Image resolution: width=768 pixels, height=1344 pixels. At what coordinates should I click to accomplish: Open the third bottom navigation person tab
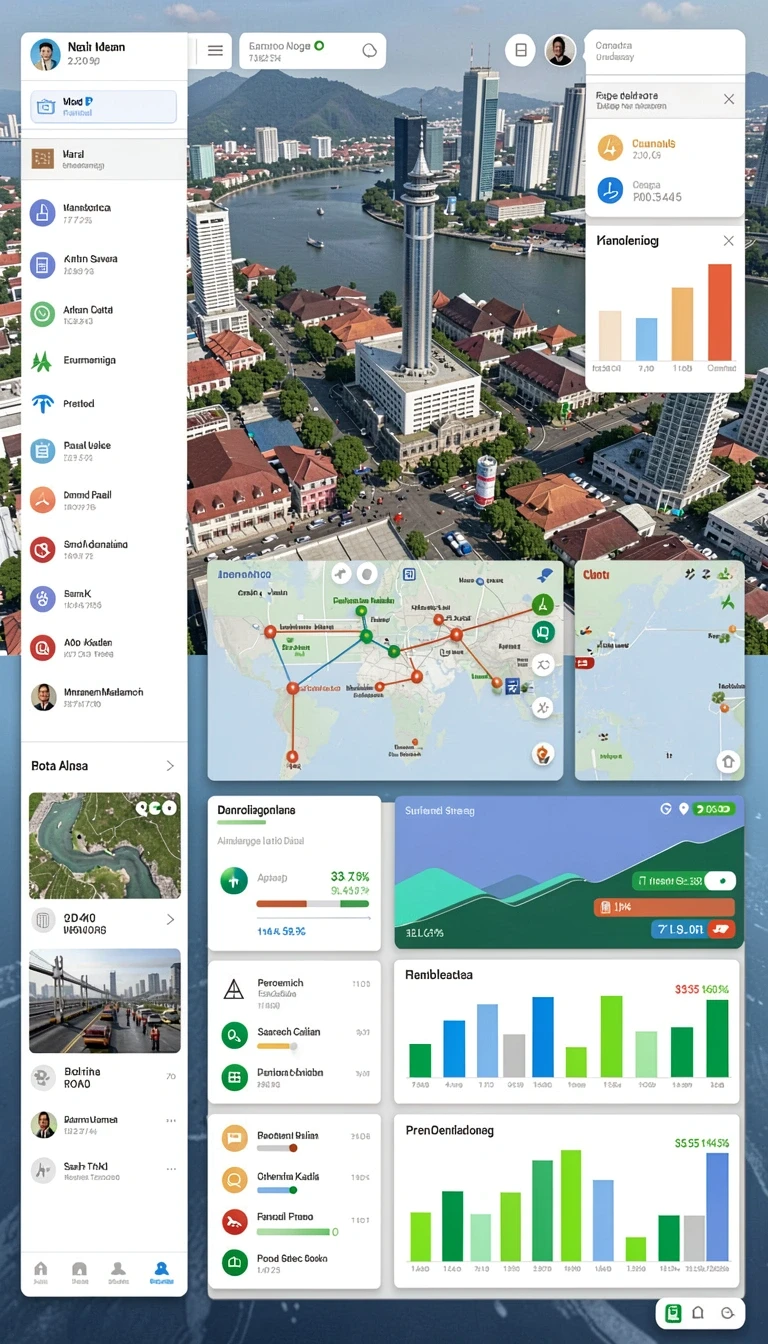click(118, 1272)
